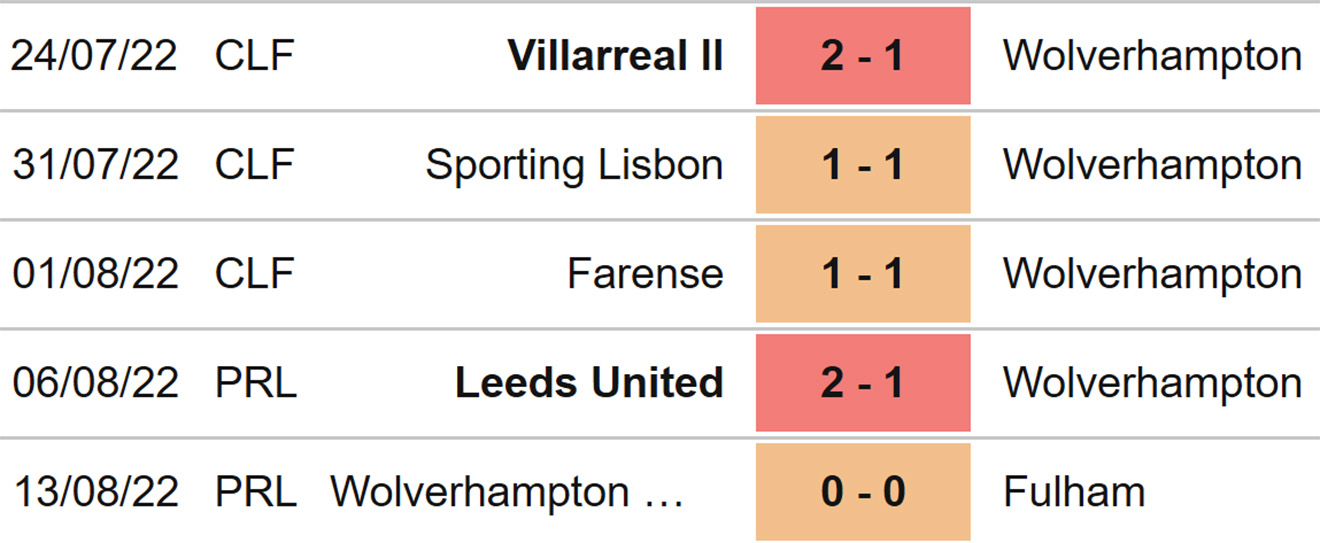Select the 06/08/22 match date
This screenshot has width=1320, height=543.
click(x=94, y=383)
